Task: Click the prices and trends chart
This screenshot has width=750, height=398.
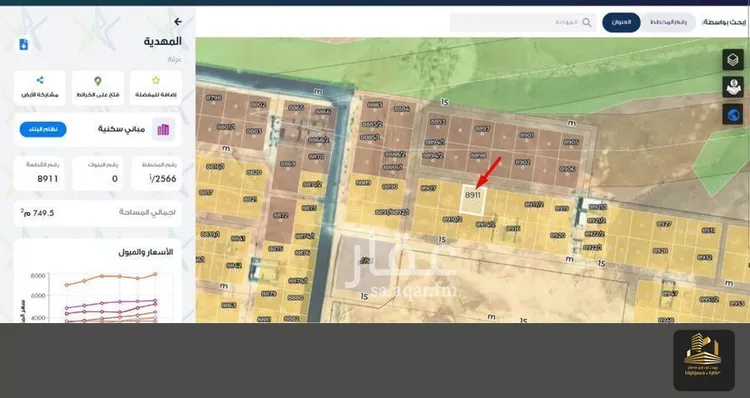Action: 98,282
